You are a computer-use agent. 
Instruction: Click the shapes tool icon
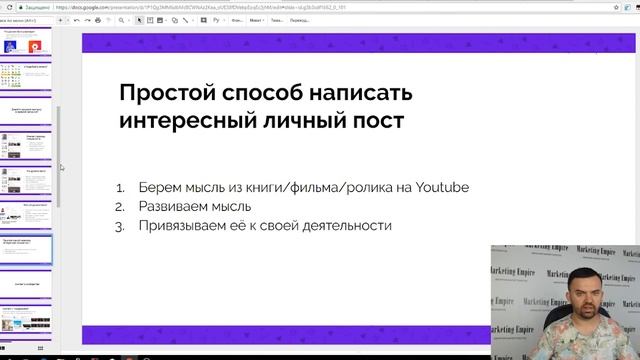coord(175,20)
